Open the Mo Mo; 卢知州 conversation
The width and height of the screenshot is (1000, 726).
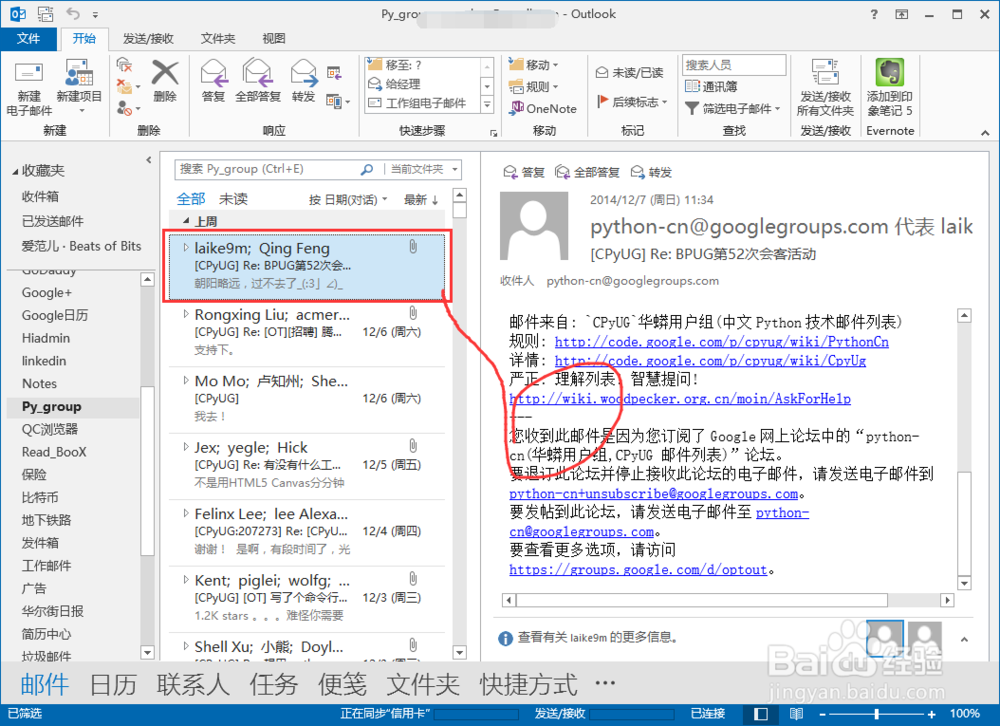(x=307, y=399)
